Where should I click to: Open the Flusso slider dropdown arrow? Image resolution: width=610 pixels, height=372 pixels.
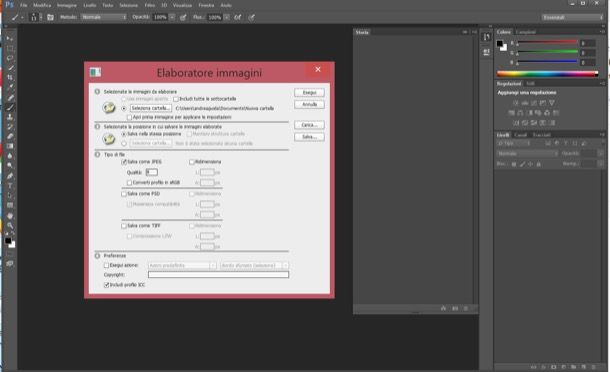tap(226, 17)
